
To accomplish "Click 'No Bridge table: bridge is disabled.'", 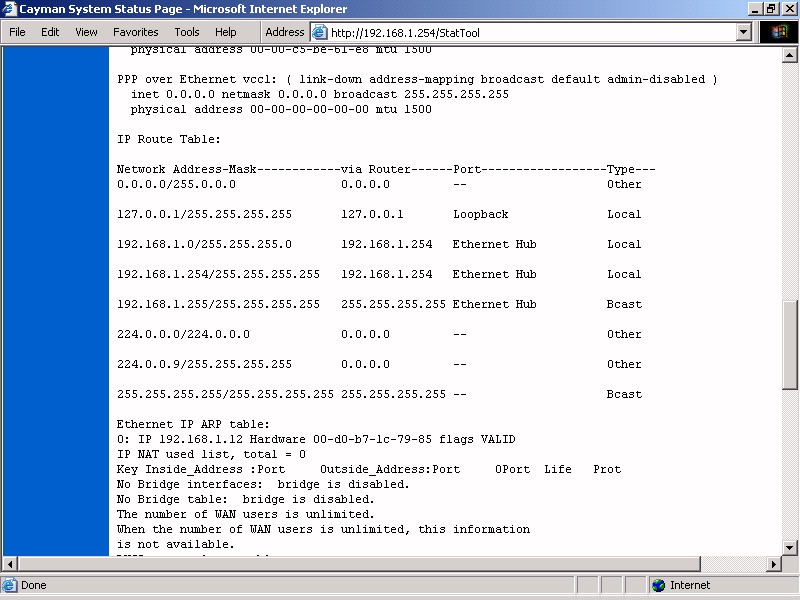I will (x=246, y=499).
